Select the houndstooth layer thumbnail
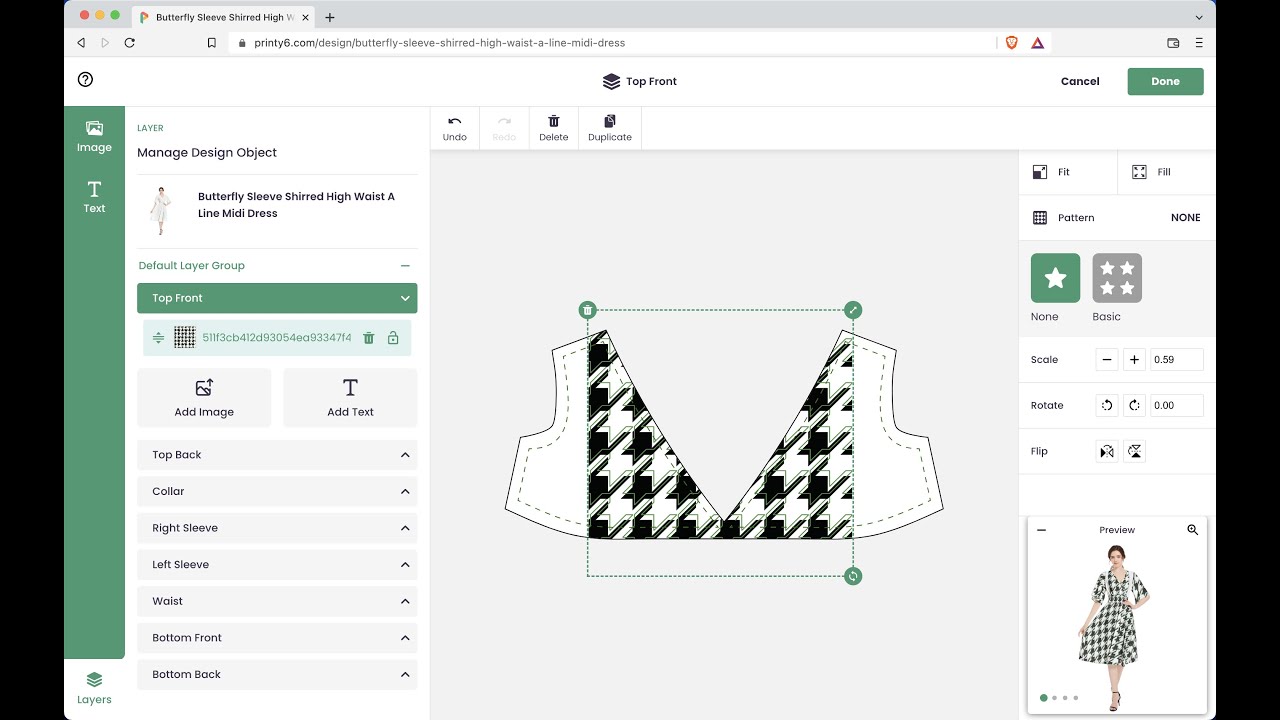 (184, 337)
